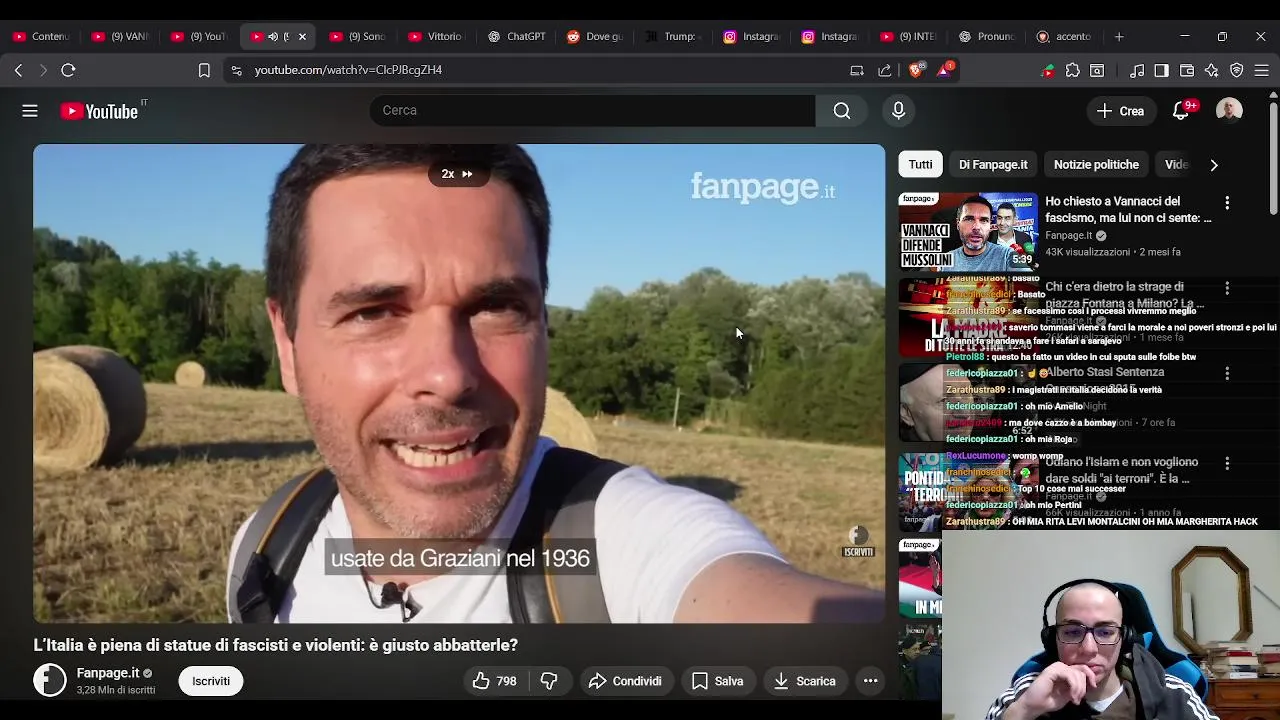This screenshot has width=1280, height=720.
Task: Like the video with 798 likes
Action: pyautogui.click(x=495, y=681)
